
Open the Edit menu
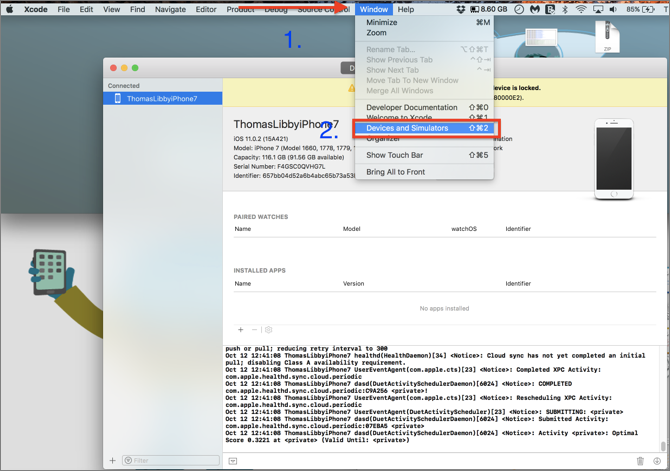[x=86, y=9]
